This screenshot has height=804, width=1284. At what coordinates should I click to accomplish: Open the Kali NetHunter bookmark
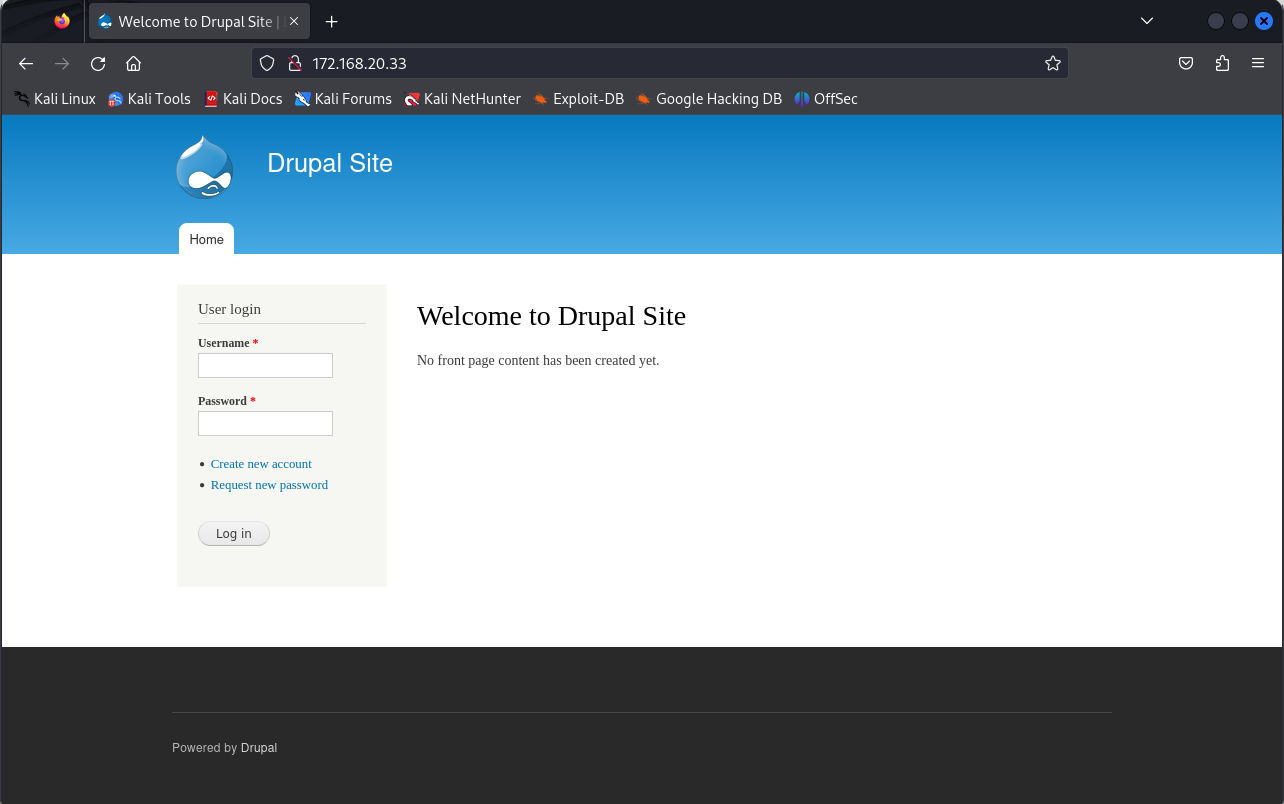(462, 99)
